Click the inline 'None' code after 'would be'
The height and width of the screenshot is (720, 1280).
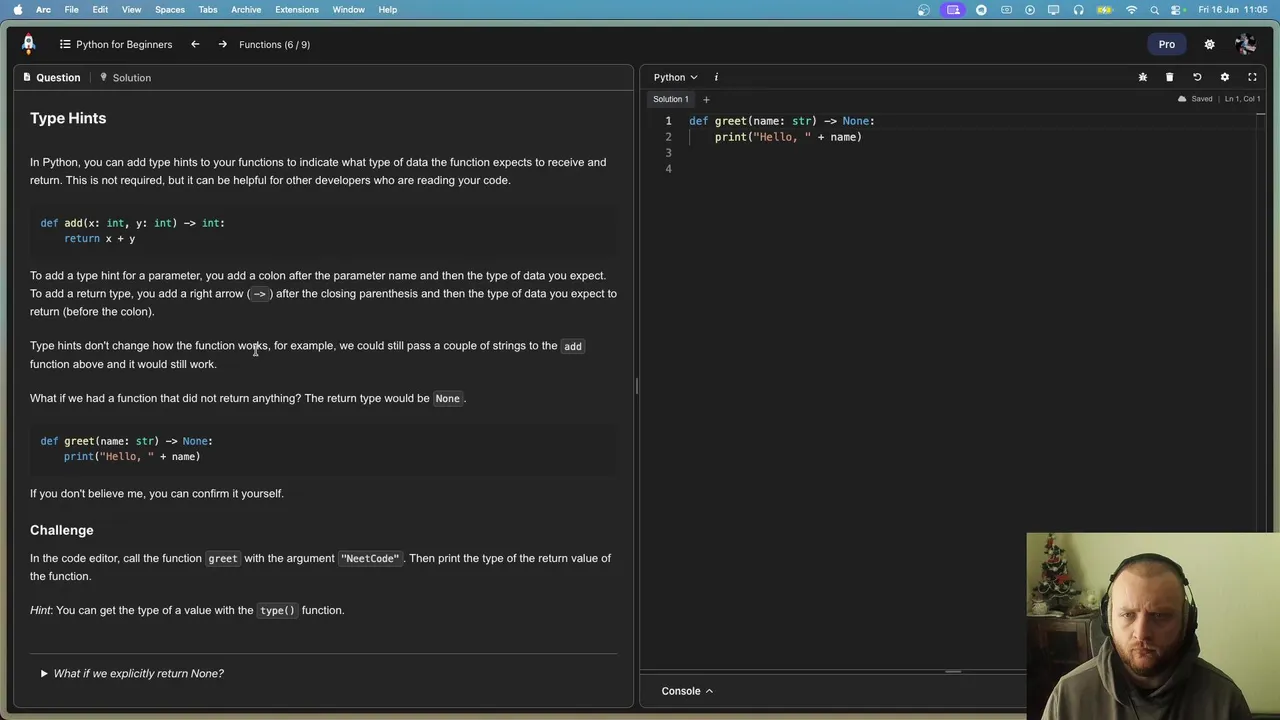coord(447,398)
